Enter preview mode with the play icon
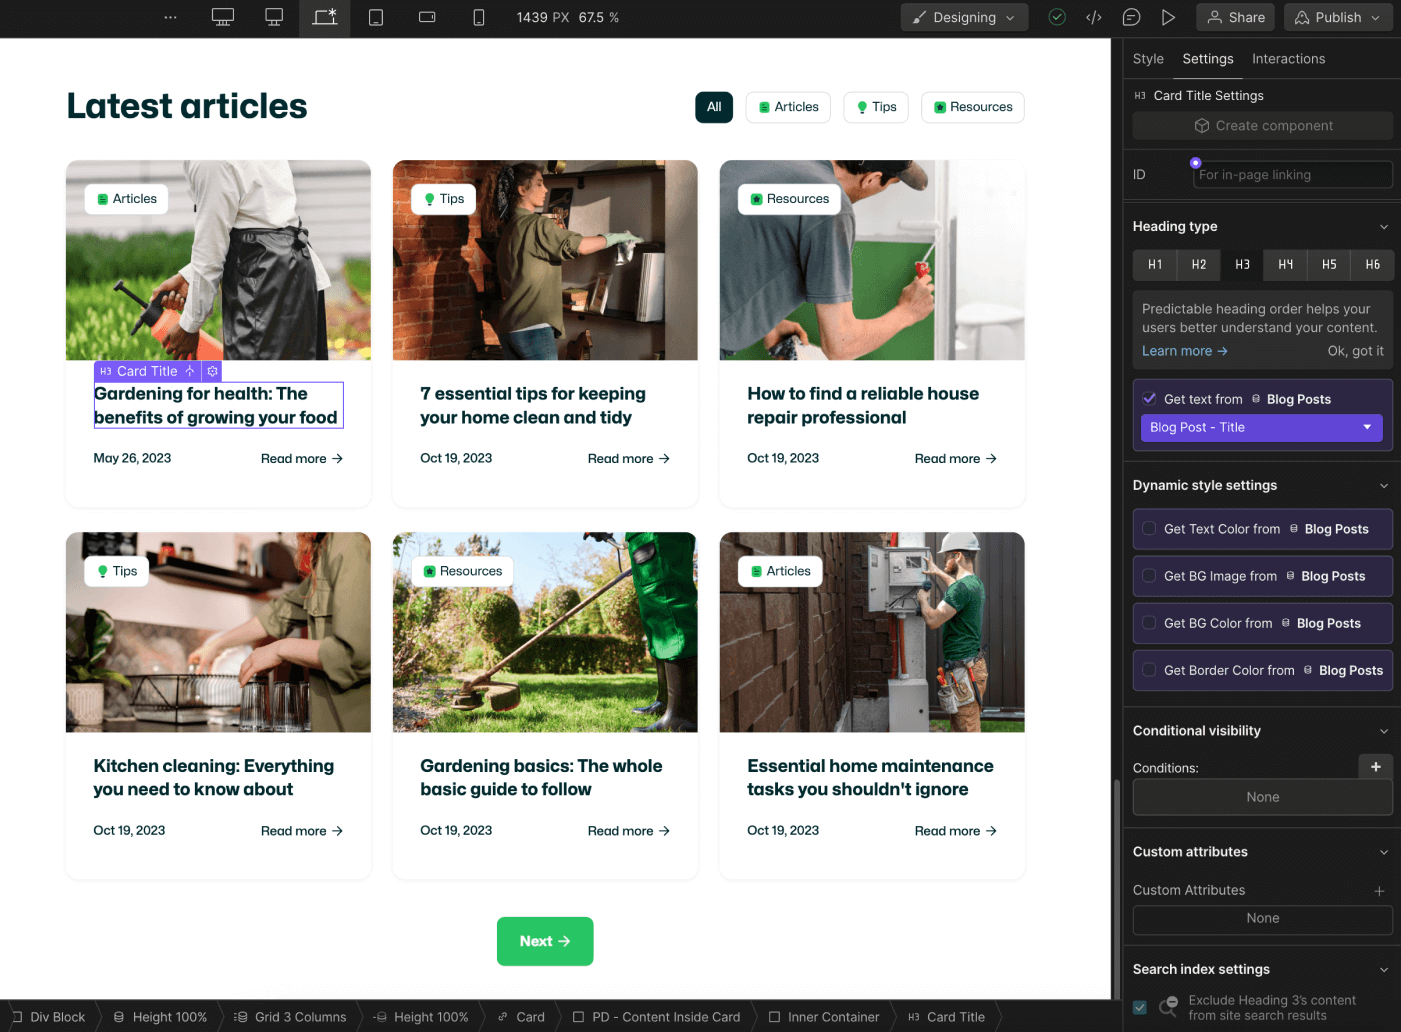The width and height of the screenshot is (1401, 1032). (1168, 17)
